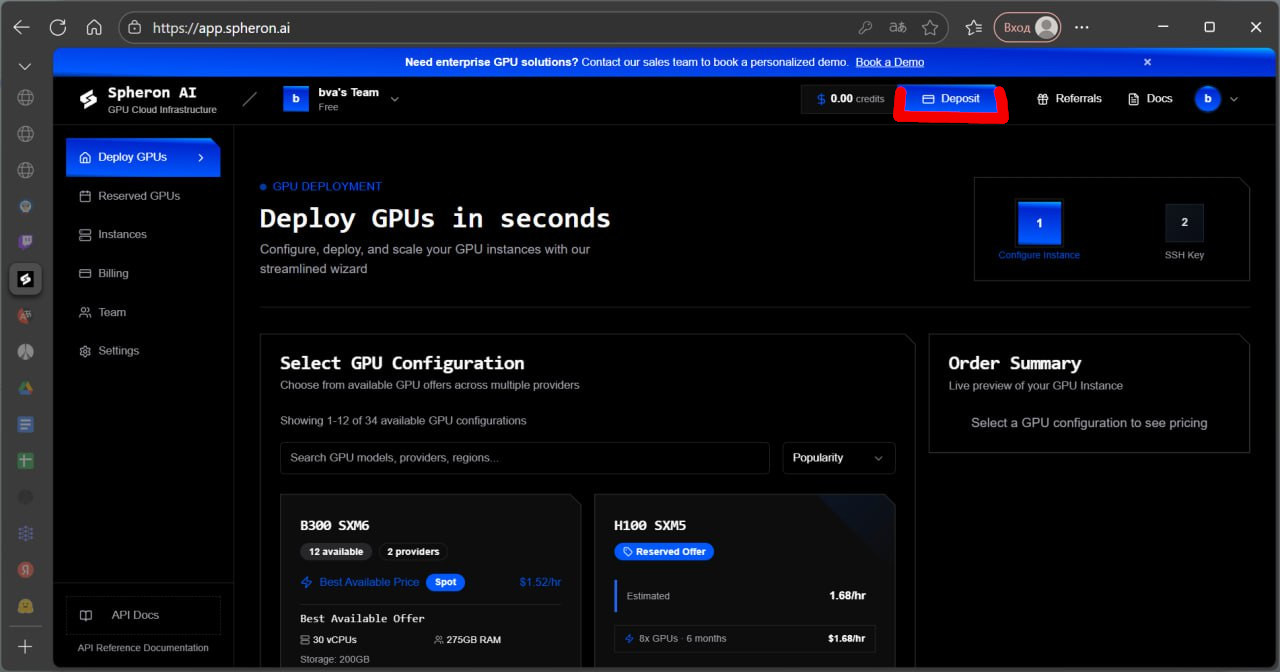Focus the Search GPU models field
1280x672 pixels.
524,458
